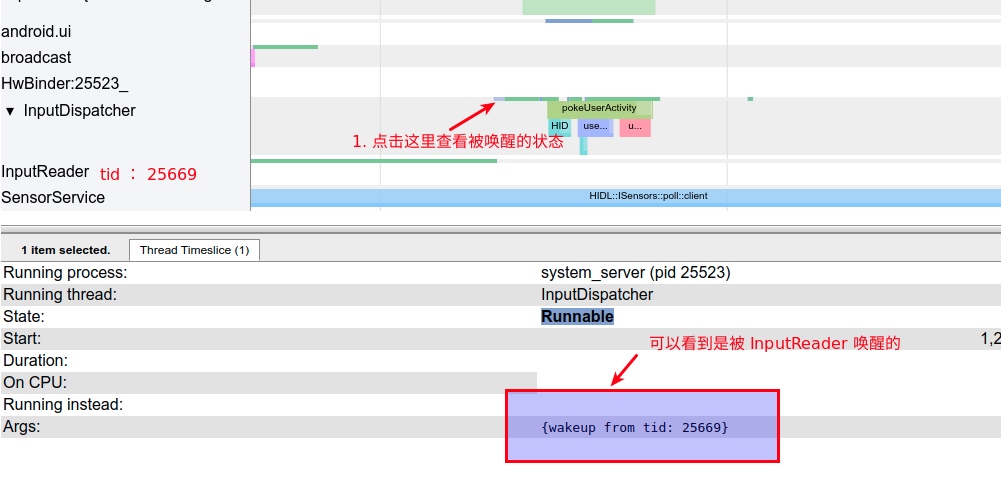Click the teal slice beneath HID
This screenshot has height=486, width=1001.
point(583,146)
